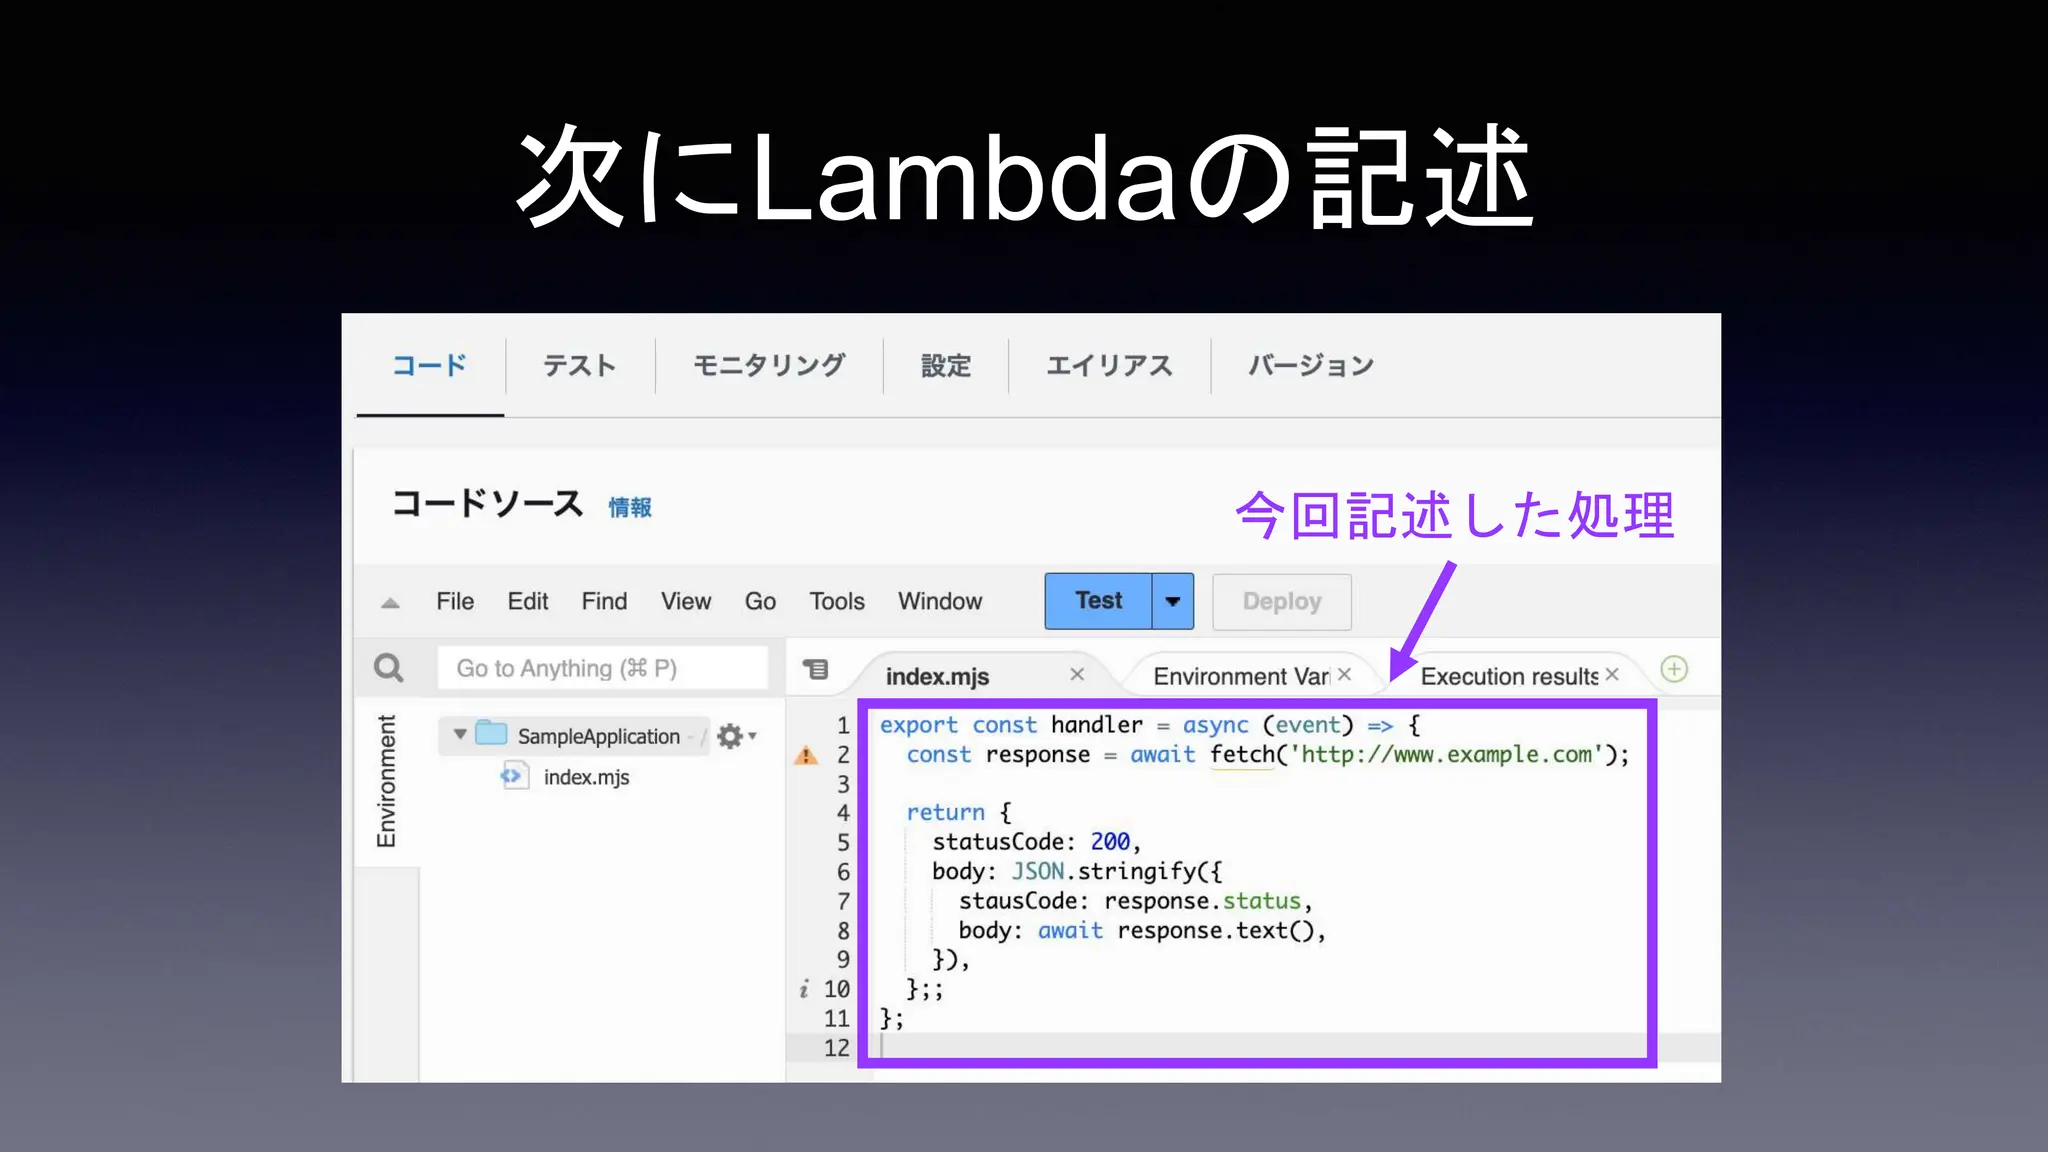Screen dimensions: 2048x1152
Task: Close the Environment Var tab
Action: coord(1345,675)
